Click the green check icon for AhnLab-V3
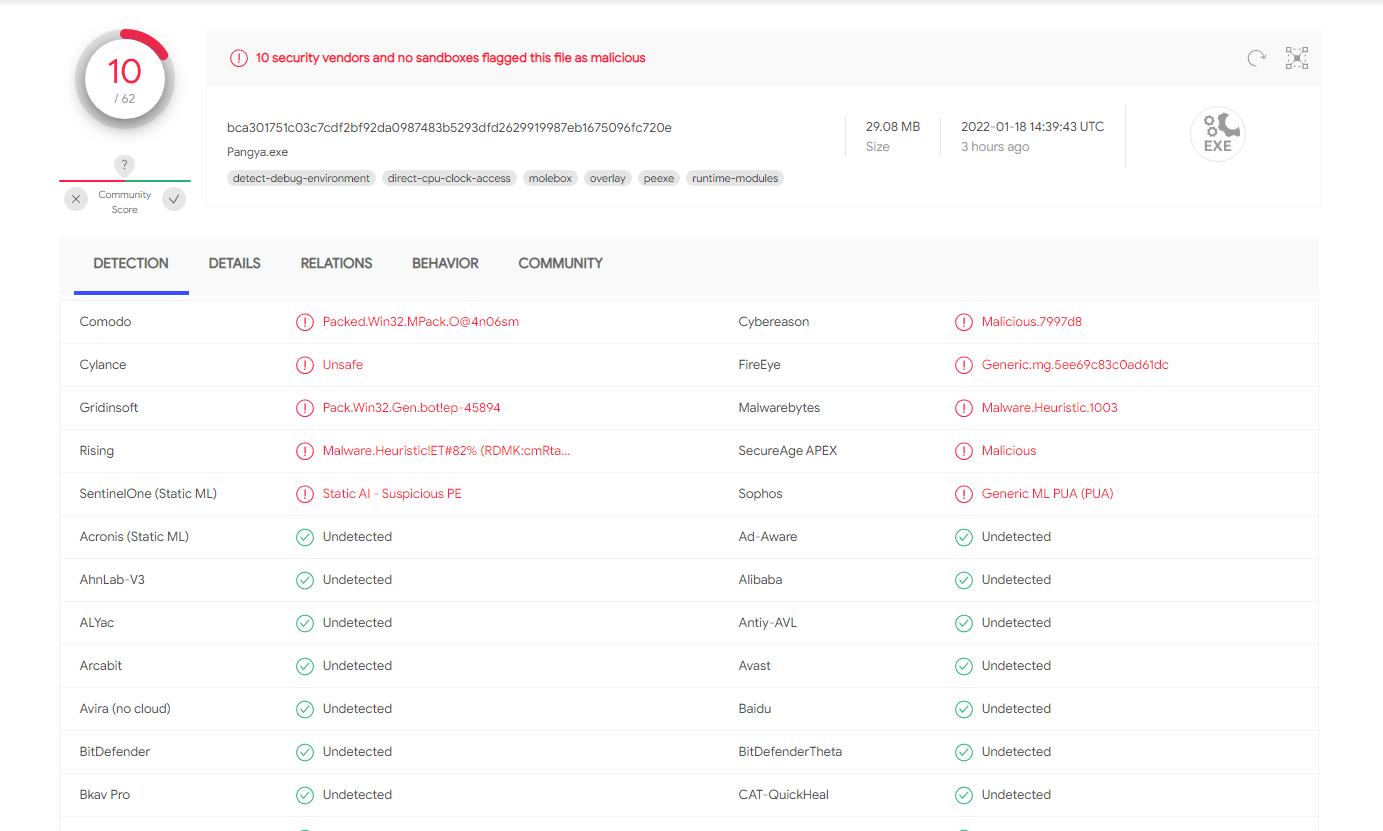Image resolution: width=1383 pixels, height=831 pixels. tap(305, 580)
